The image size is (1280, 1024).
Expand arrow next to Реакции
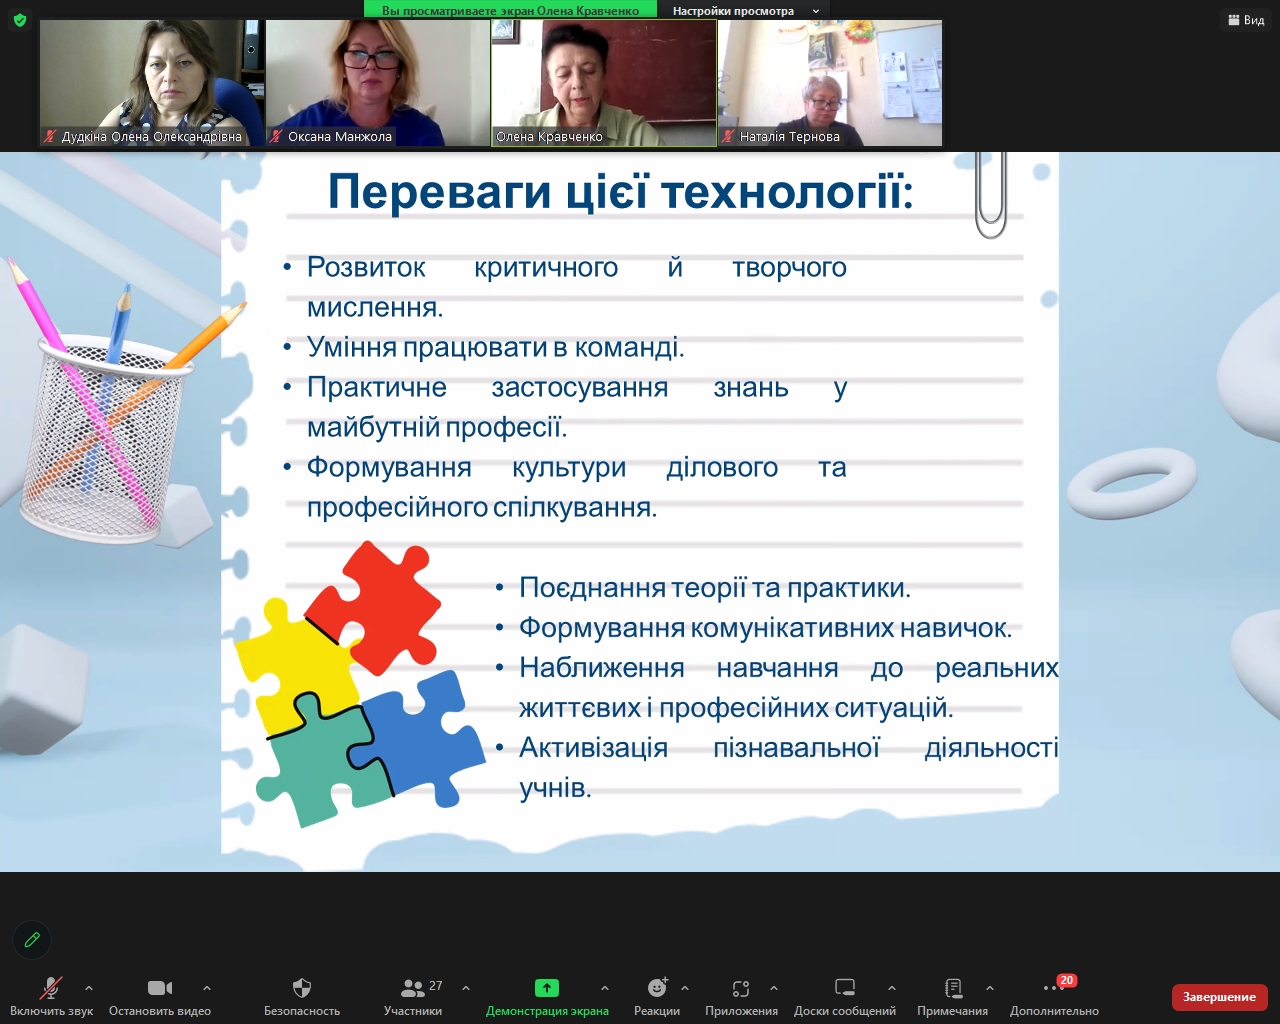pyautogui.click(x=685, y=988)
